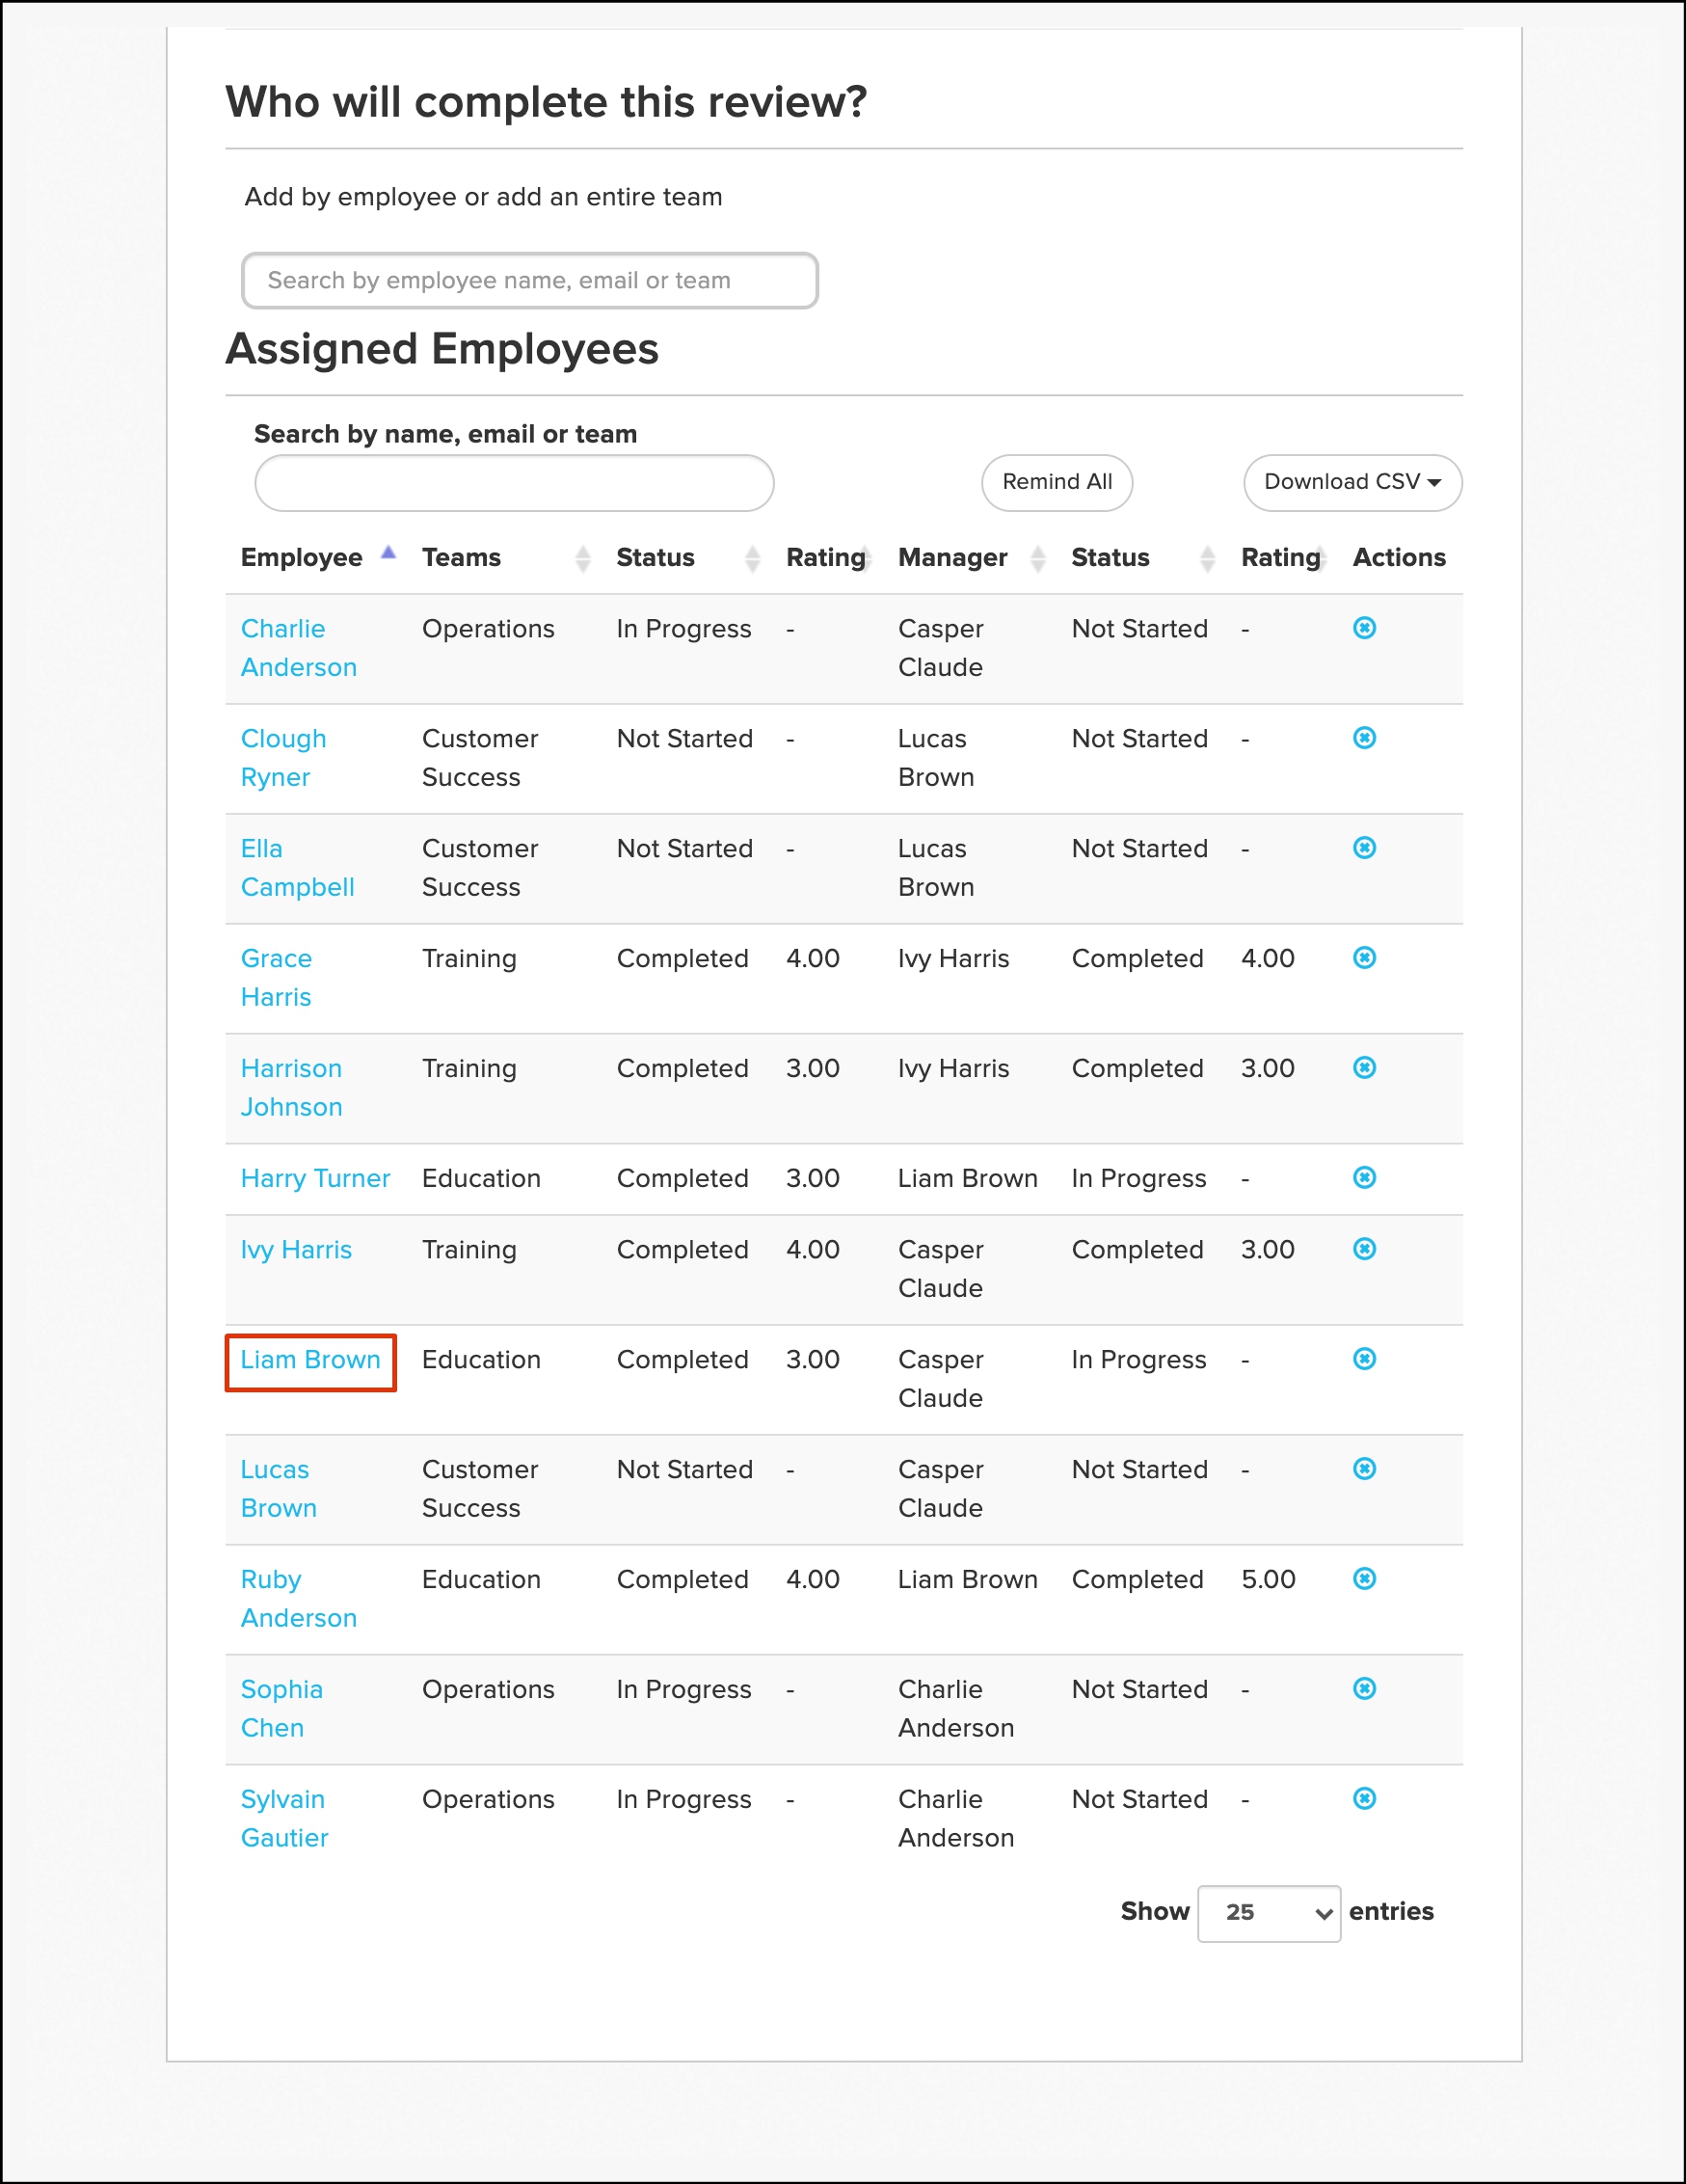
Task: Open Charlie Anderson employee link
Action: (298, 648)
